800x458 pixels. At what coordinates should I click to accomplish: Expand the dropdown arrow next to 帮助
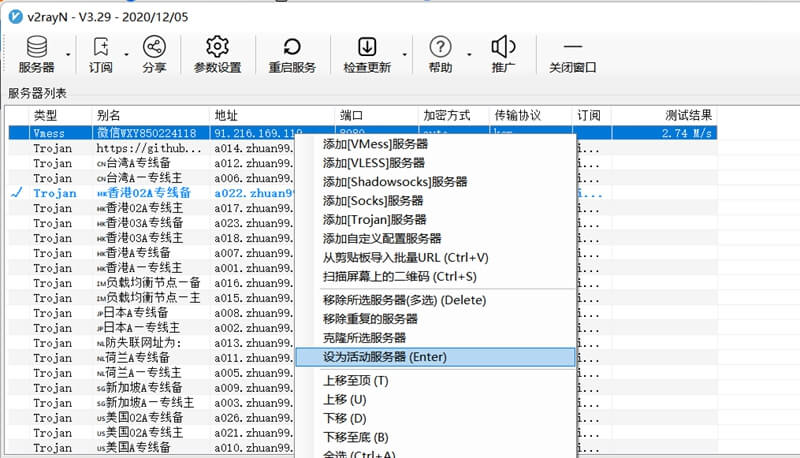[x=469, y=54]
